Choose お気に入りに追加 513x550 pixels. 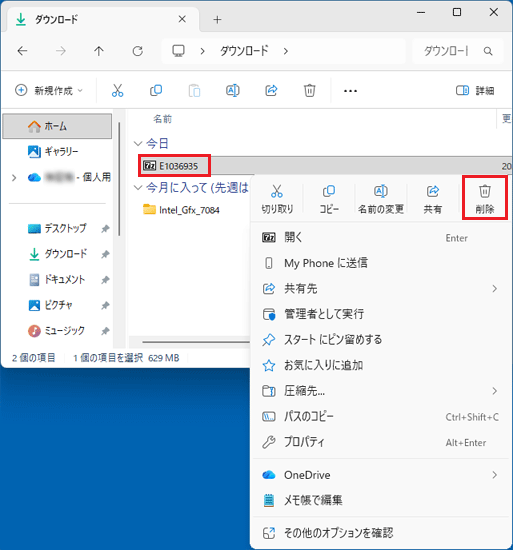pos(380,365)
